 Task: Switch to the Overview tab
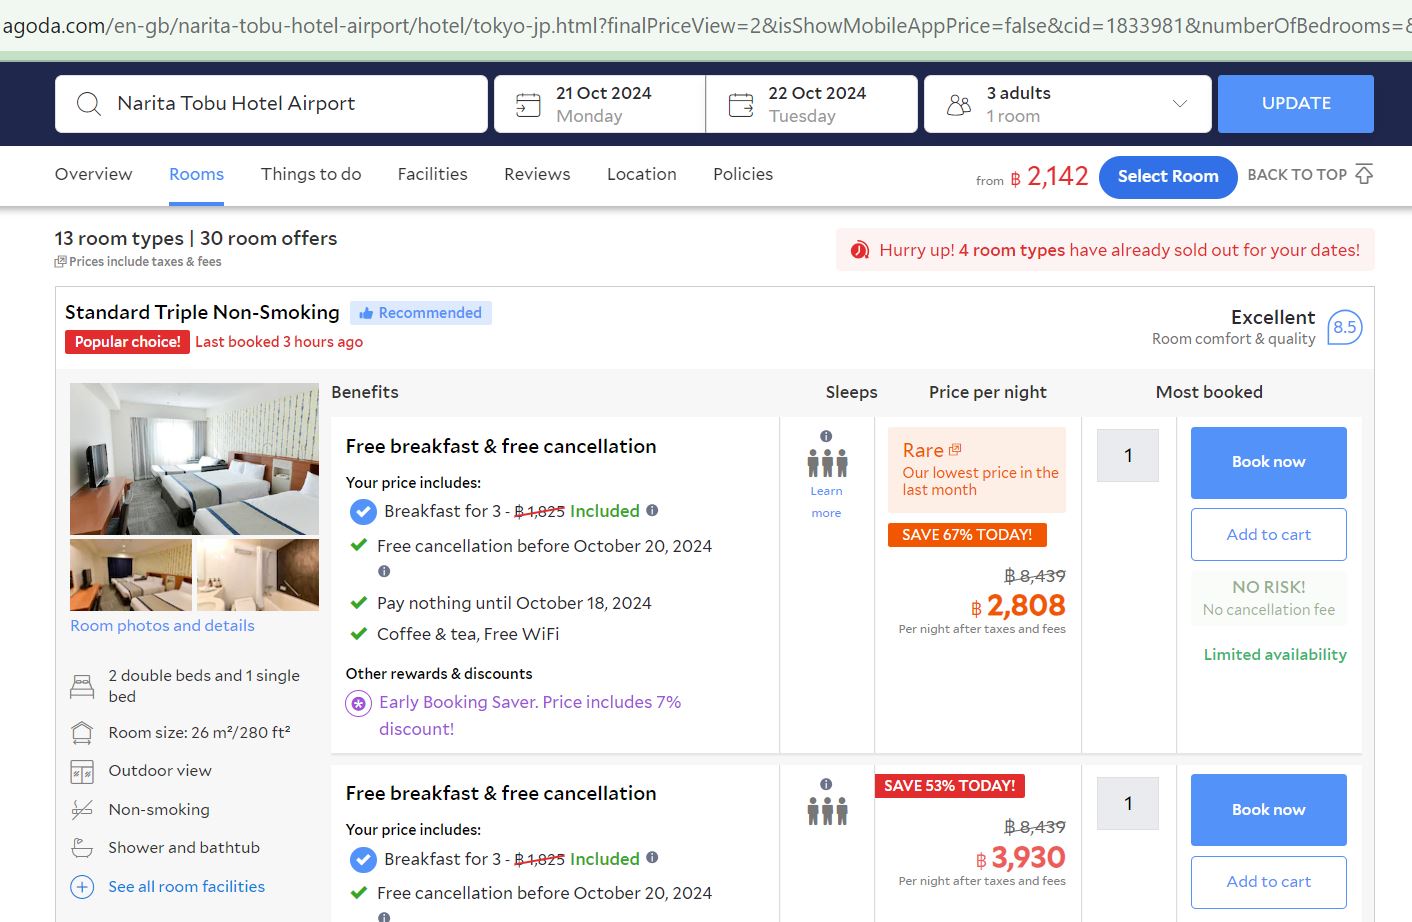tap(93, 174)
